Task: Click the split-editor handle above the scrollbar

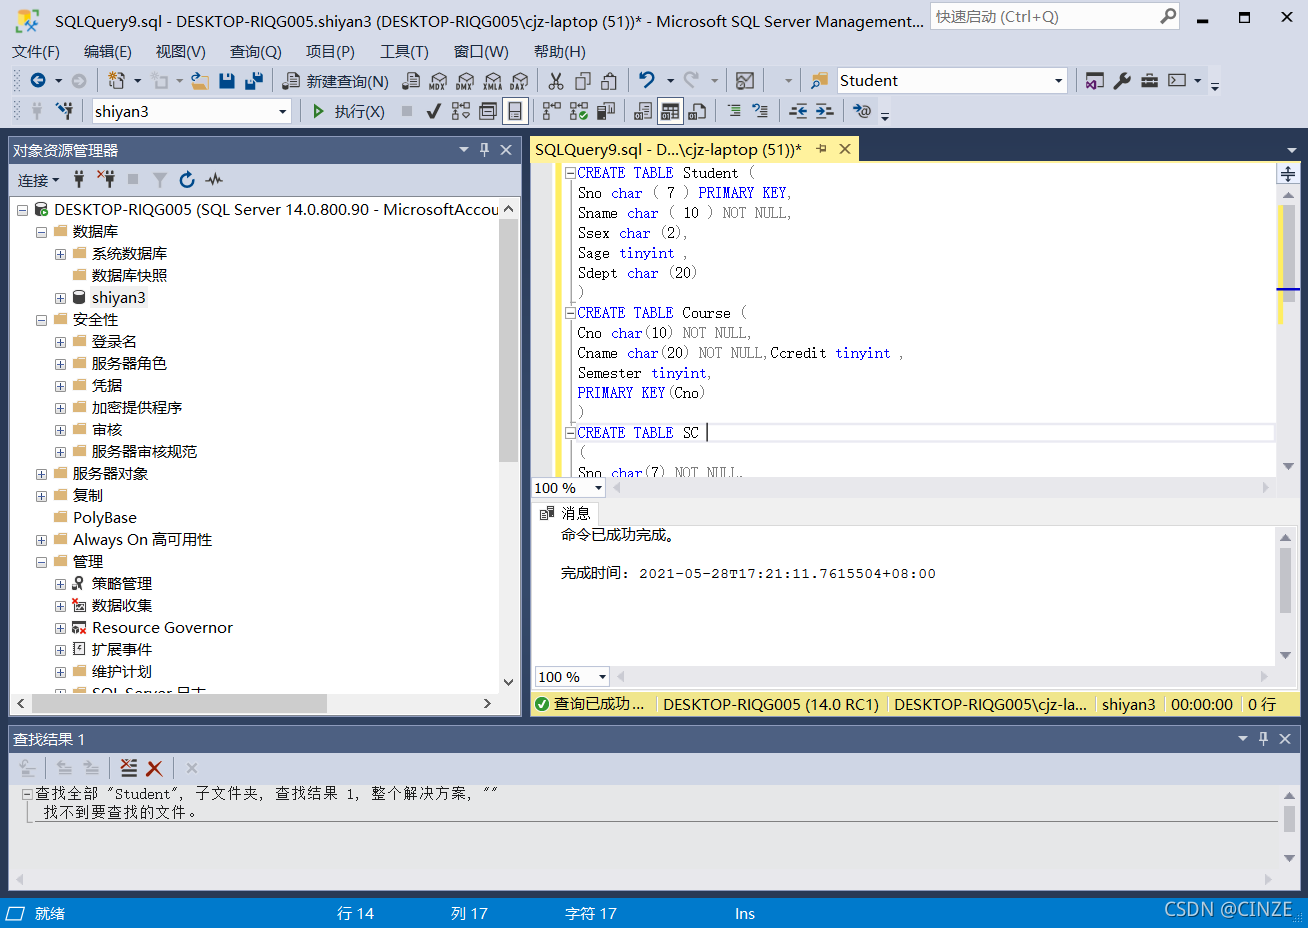Action: point(1287,174)
